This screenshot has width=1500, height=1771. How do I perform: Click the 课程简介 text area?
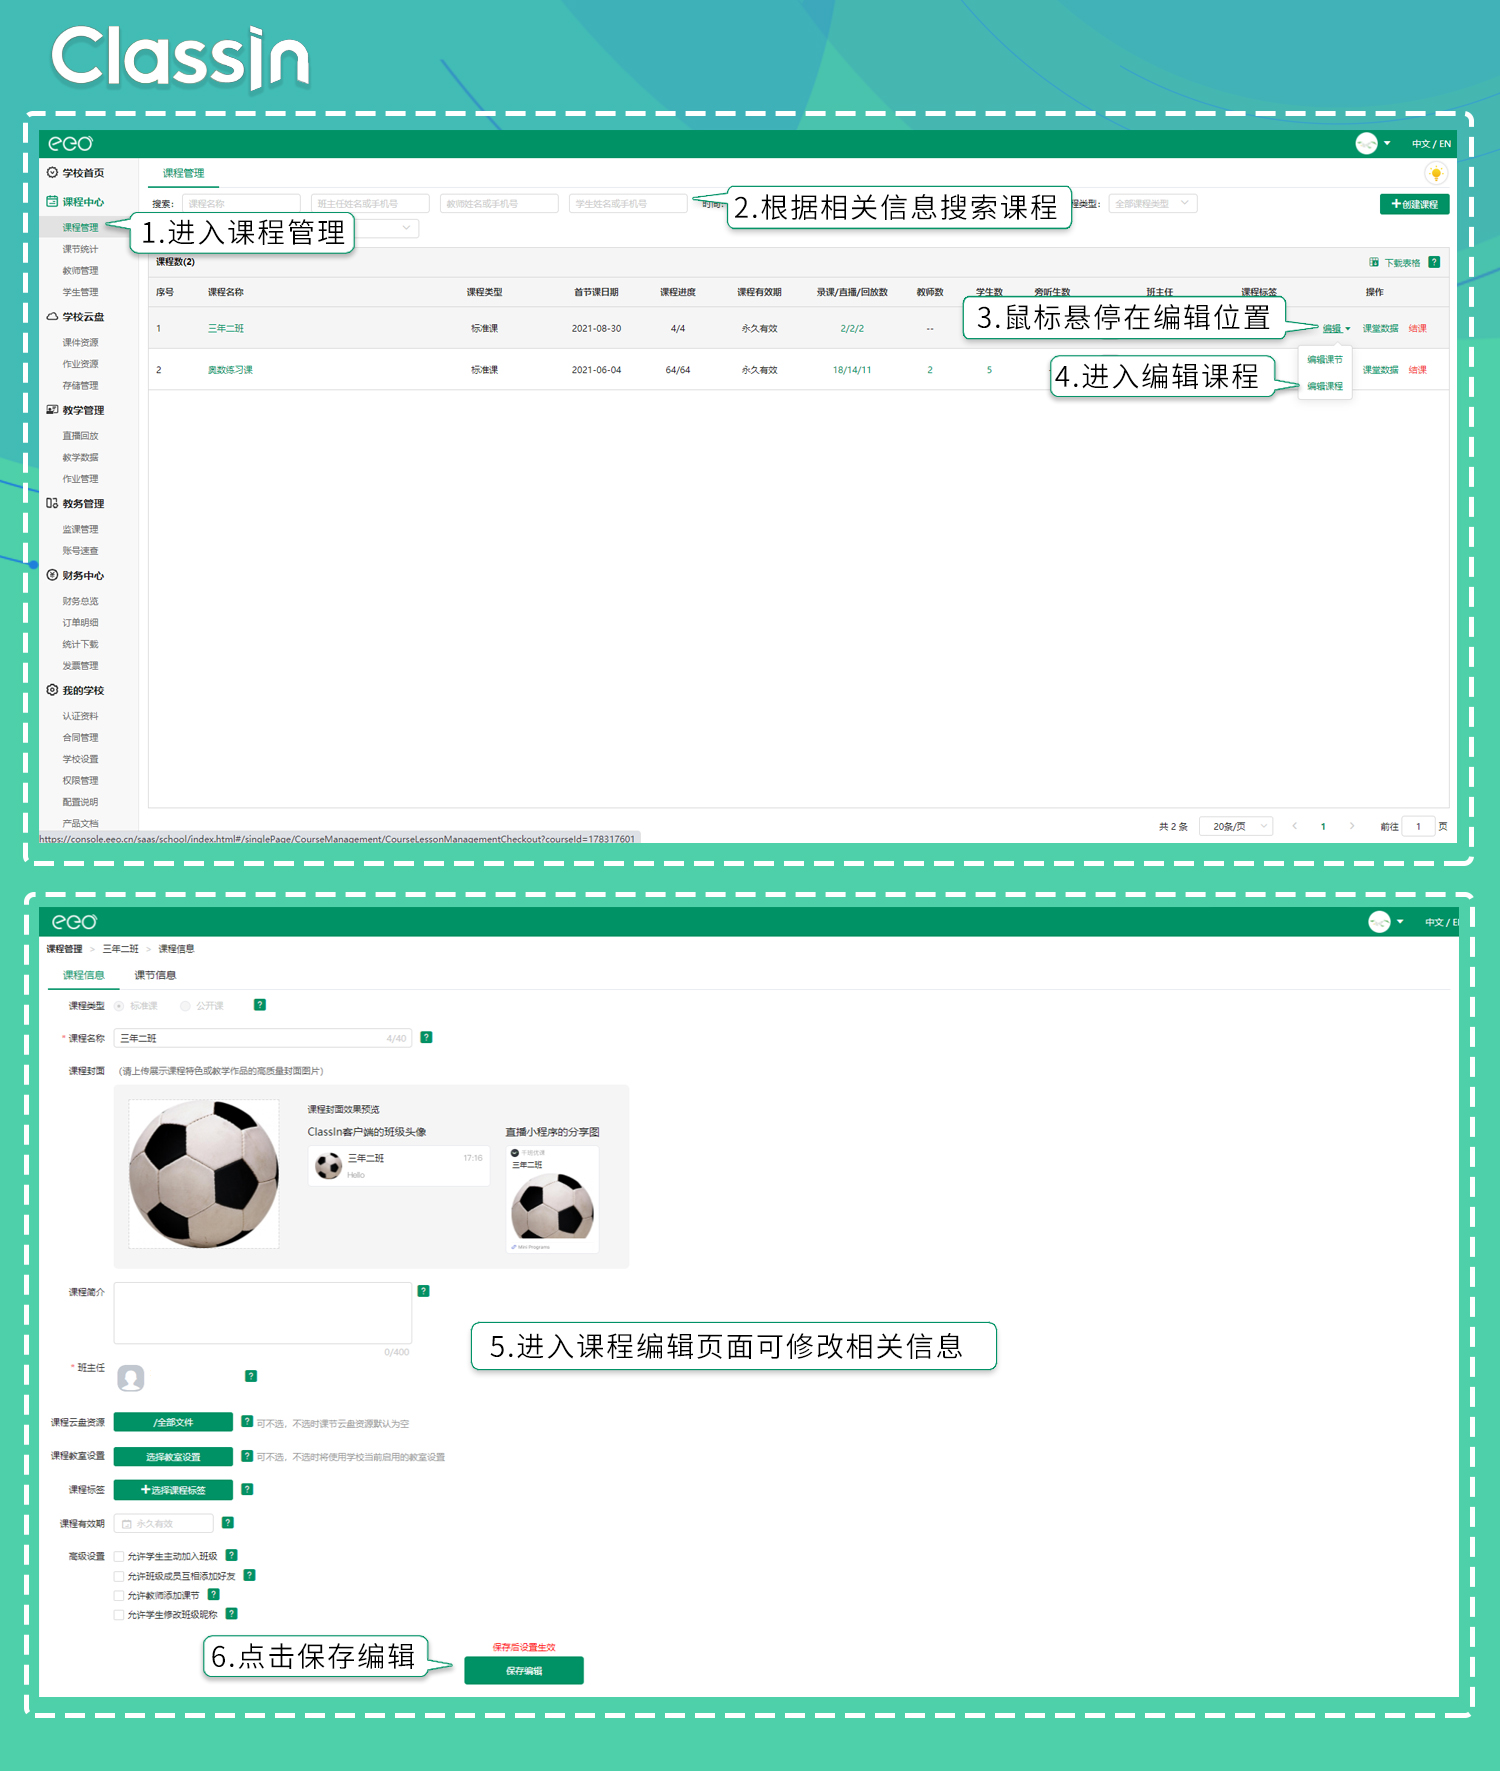click(x=263, y=1313)
